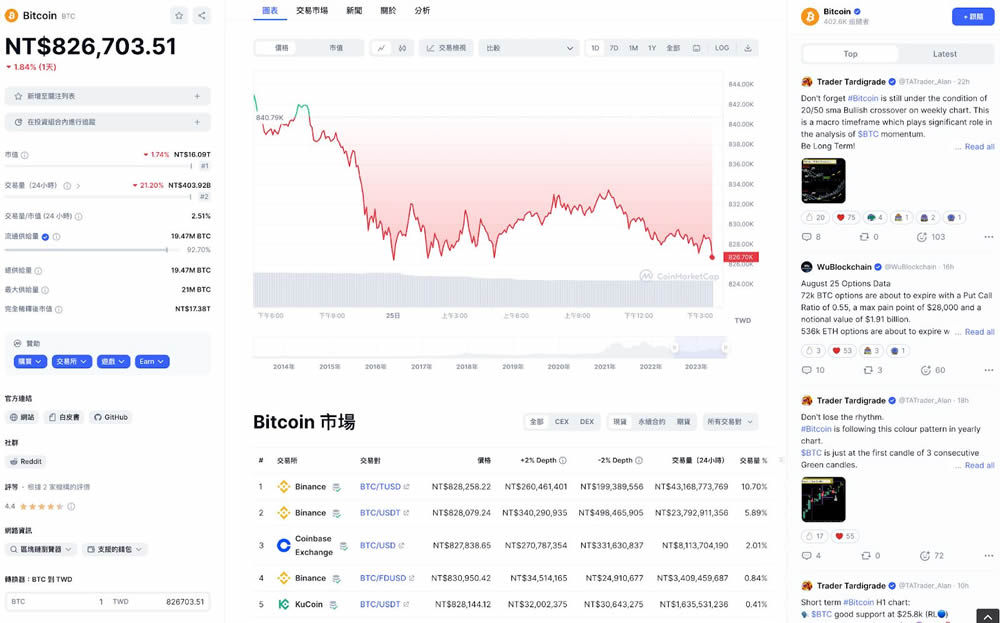This screenshot has width=1000, height=623.
Task: Click the chart timeline range slider handle
Action: tap(675, 348)
